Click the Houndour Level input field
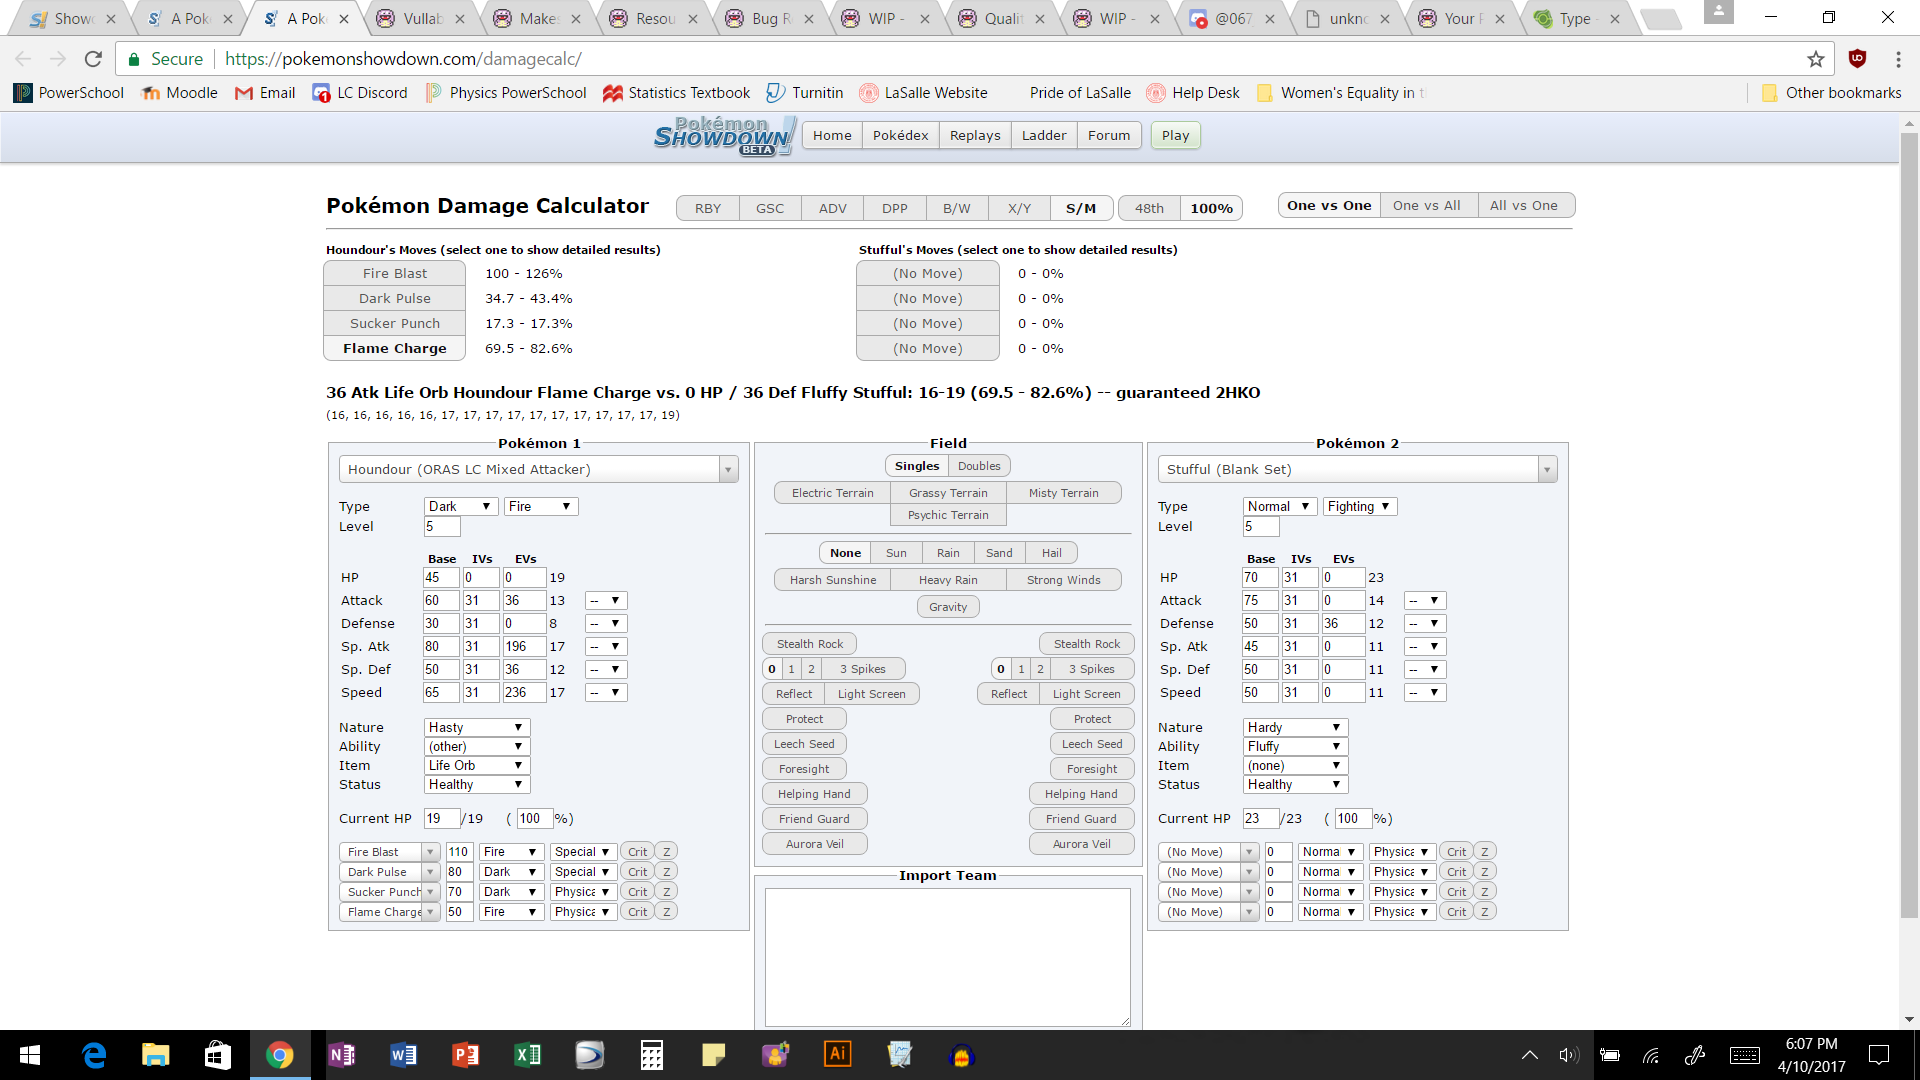This screenshot has height=1080, width=1920. tap(442, 526)
